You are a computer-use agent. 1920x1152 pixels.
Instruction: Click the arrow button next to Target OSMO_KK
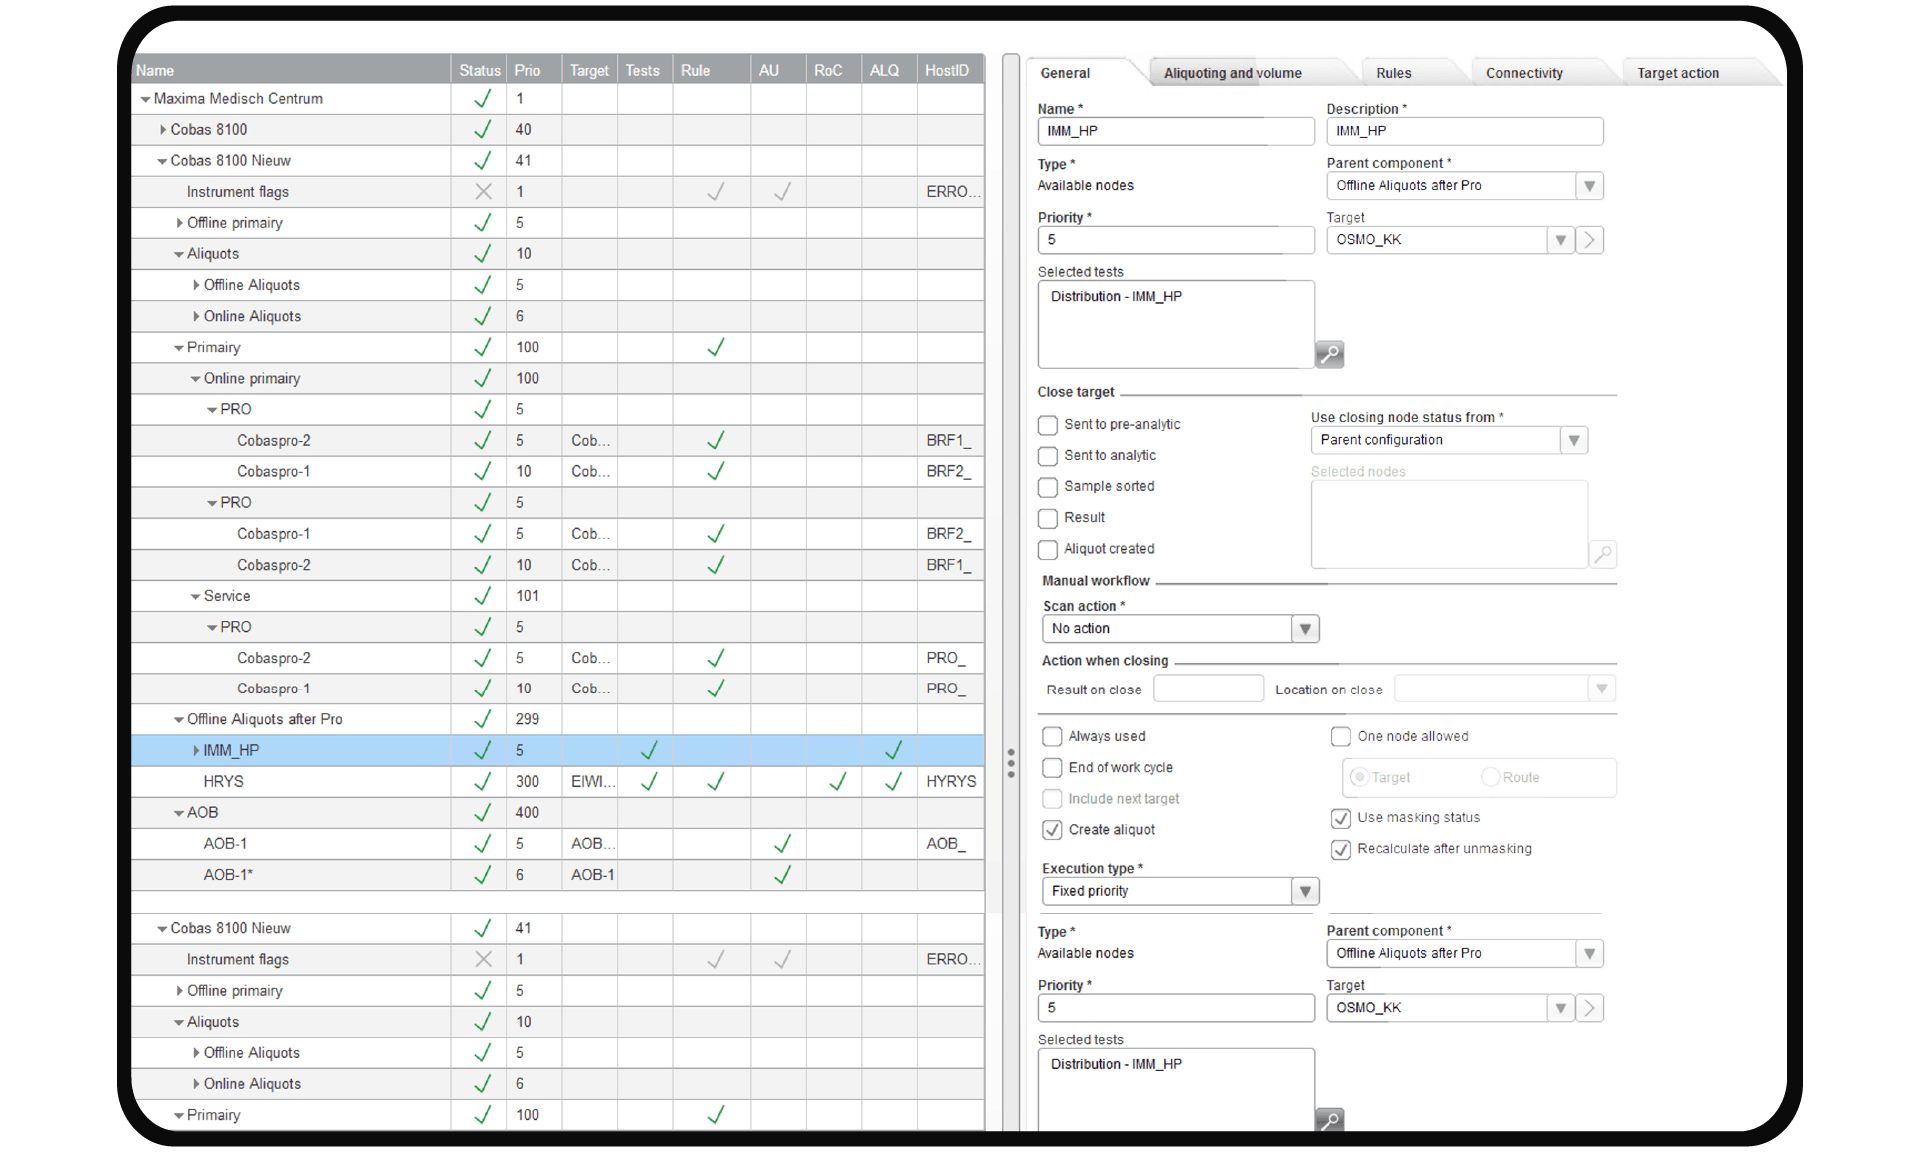point(1589,240)
